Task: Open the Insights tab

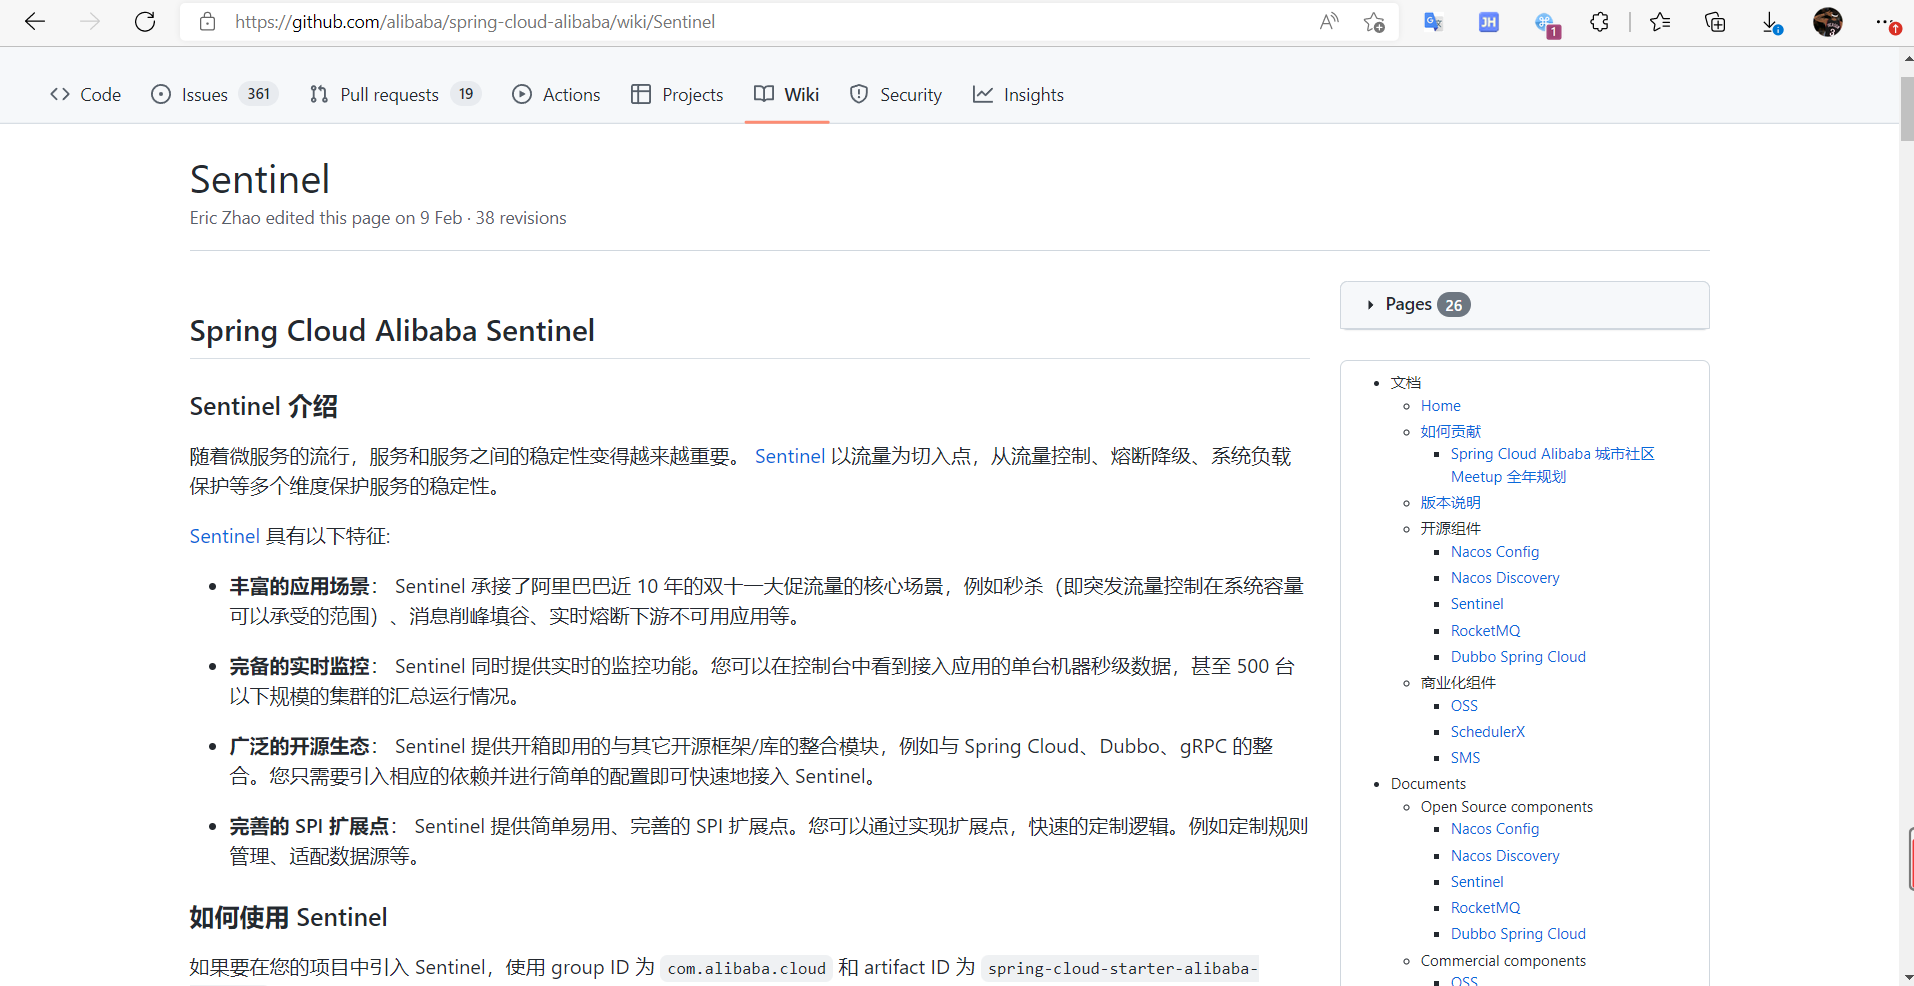Action: pyautogui.click(x=1019, y=94)
